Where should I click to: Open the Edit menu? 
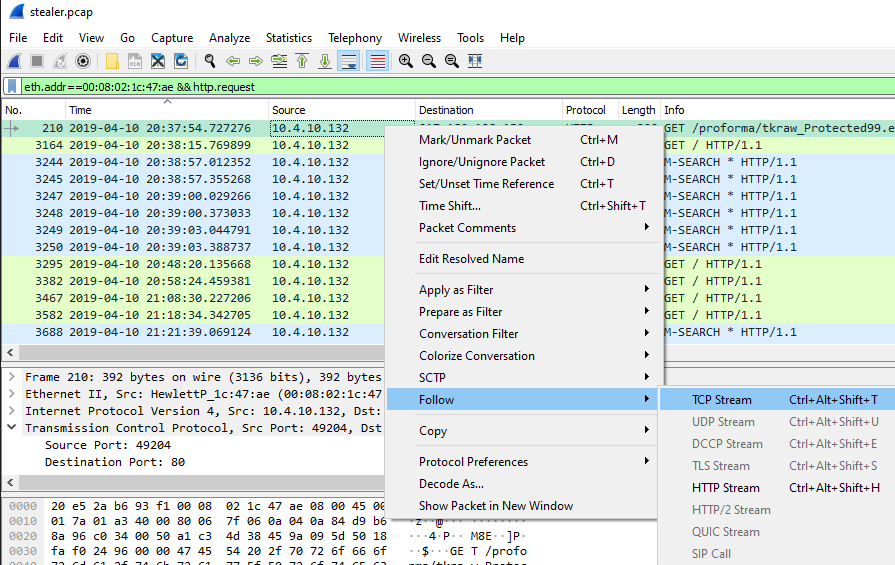tap(53, 38)
